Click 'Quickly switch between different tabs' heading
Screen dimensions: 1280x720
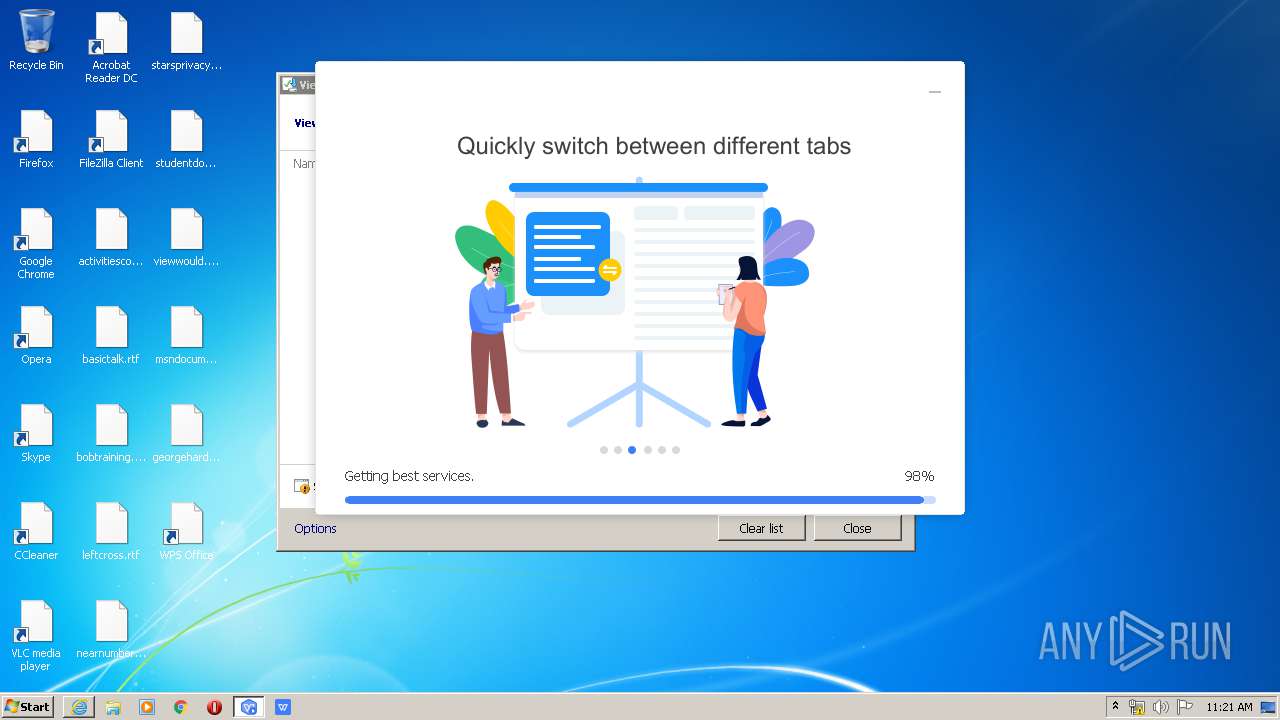pyautogui.click(x=654, y=146)
